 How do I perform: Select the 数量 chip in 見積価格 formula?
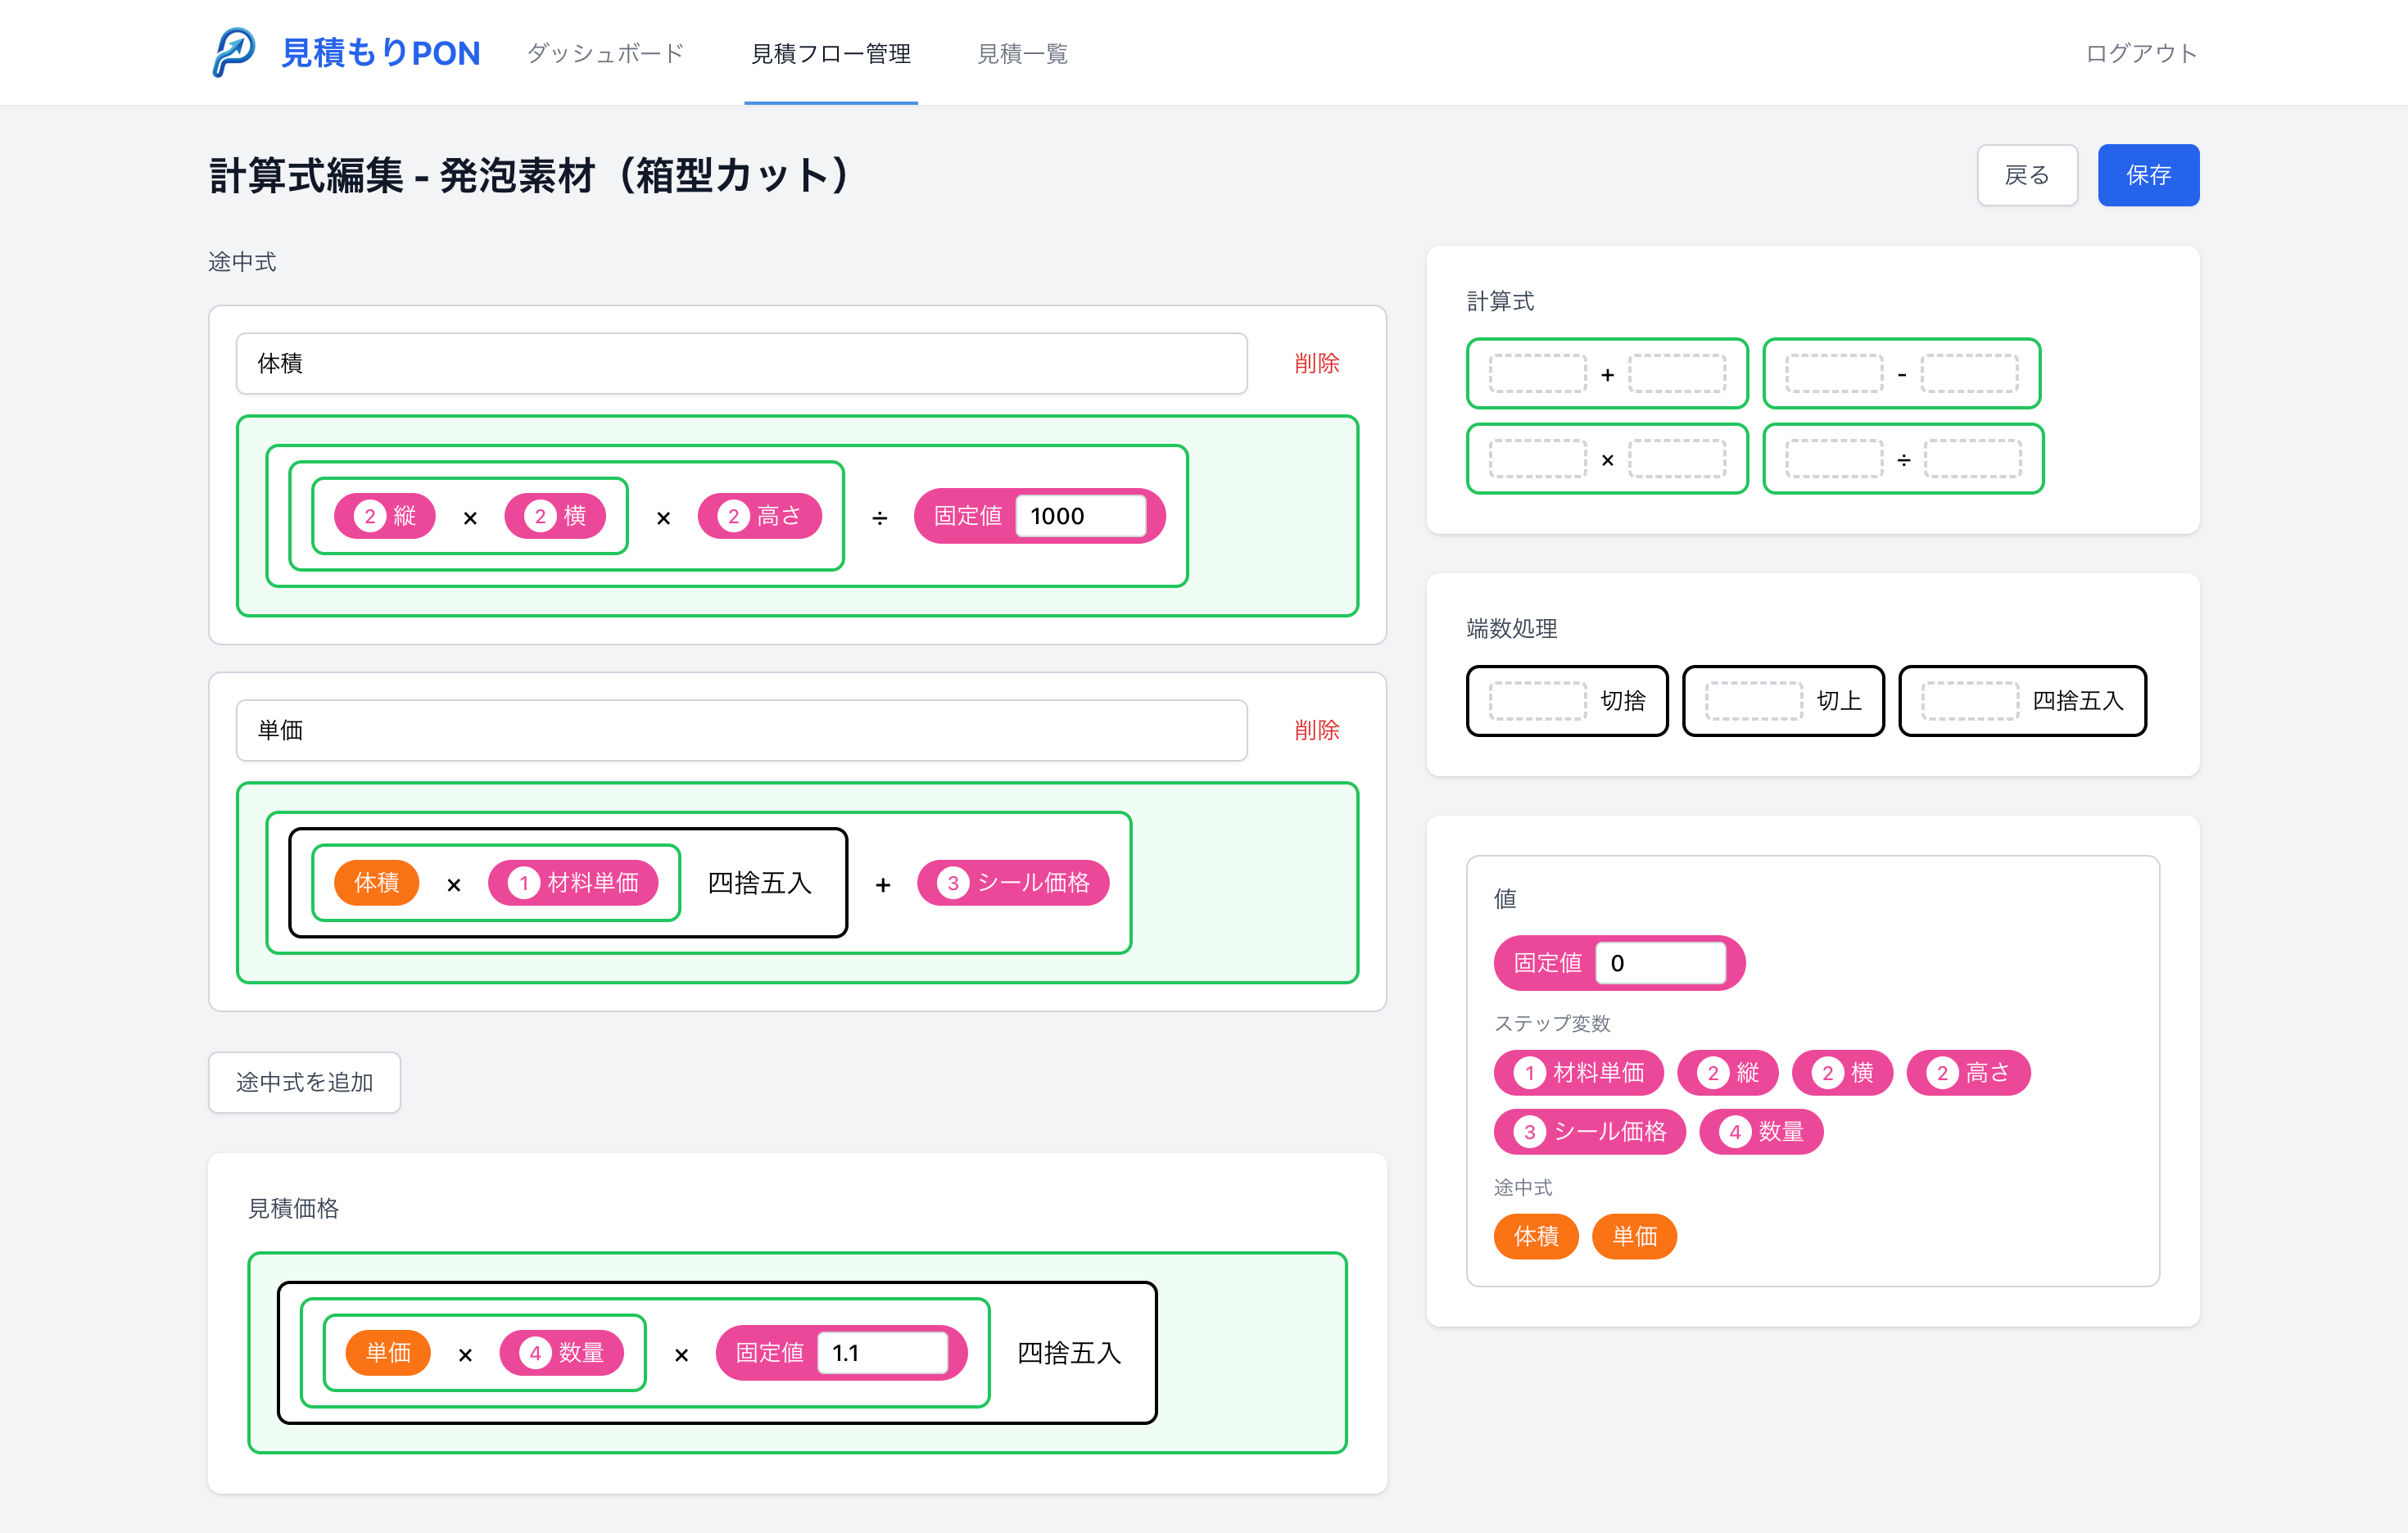[562, 1353]
